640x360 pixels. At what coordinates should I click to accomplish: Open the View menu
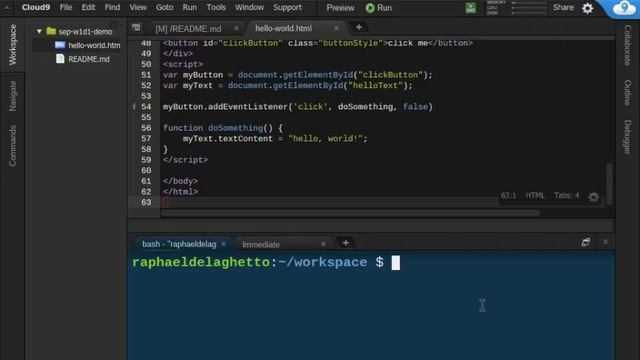tap(138, 7)
